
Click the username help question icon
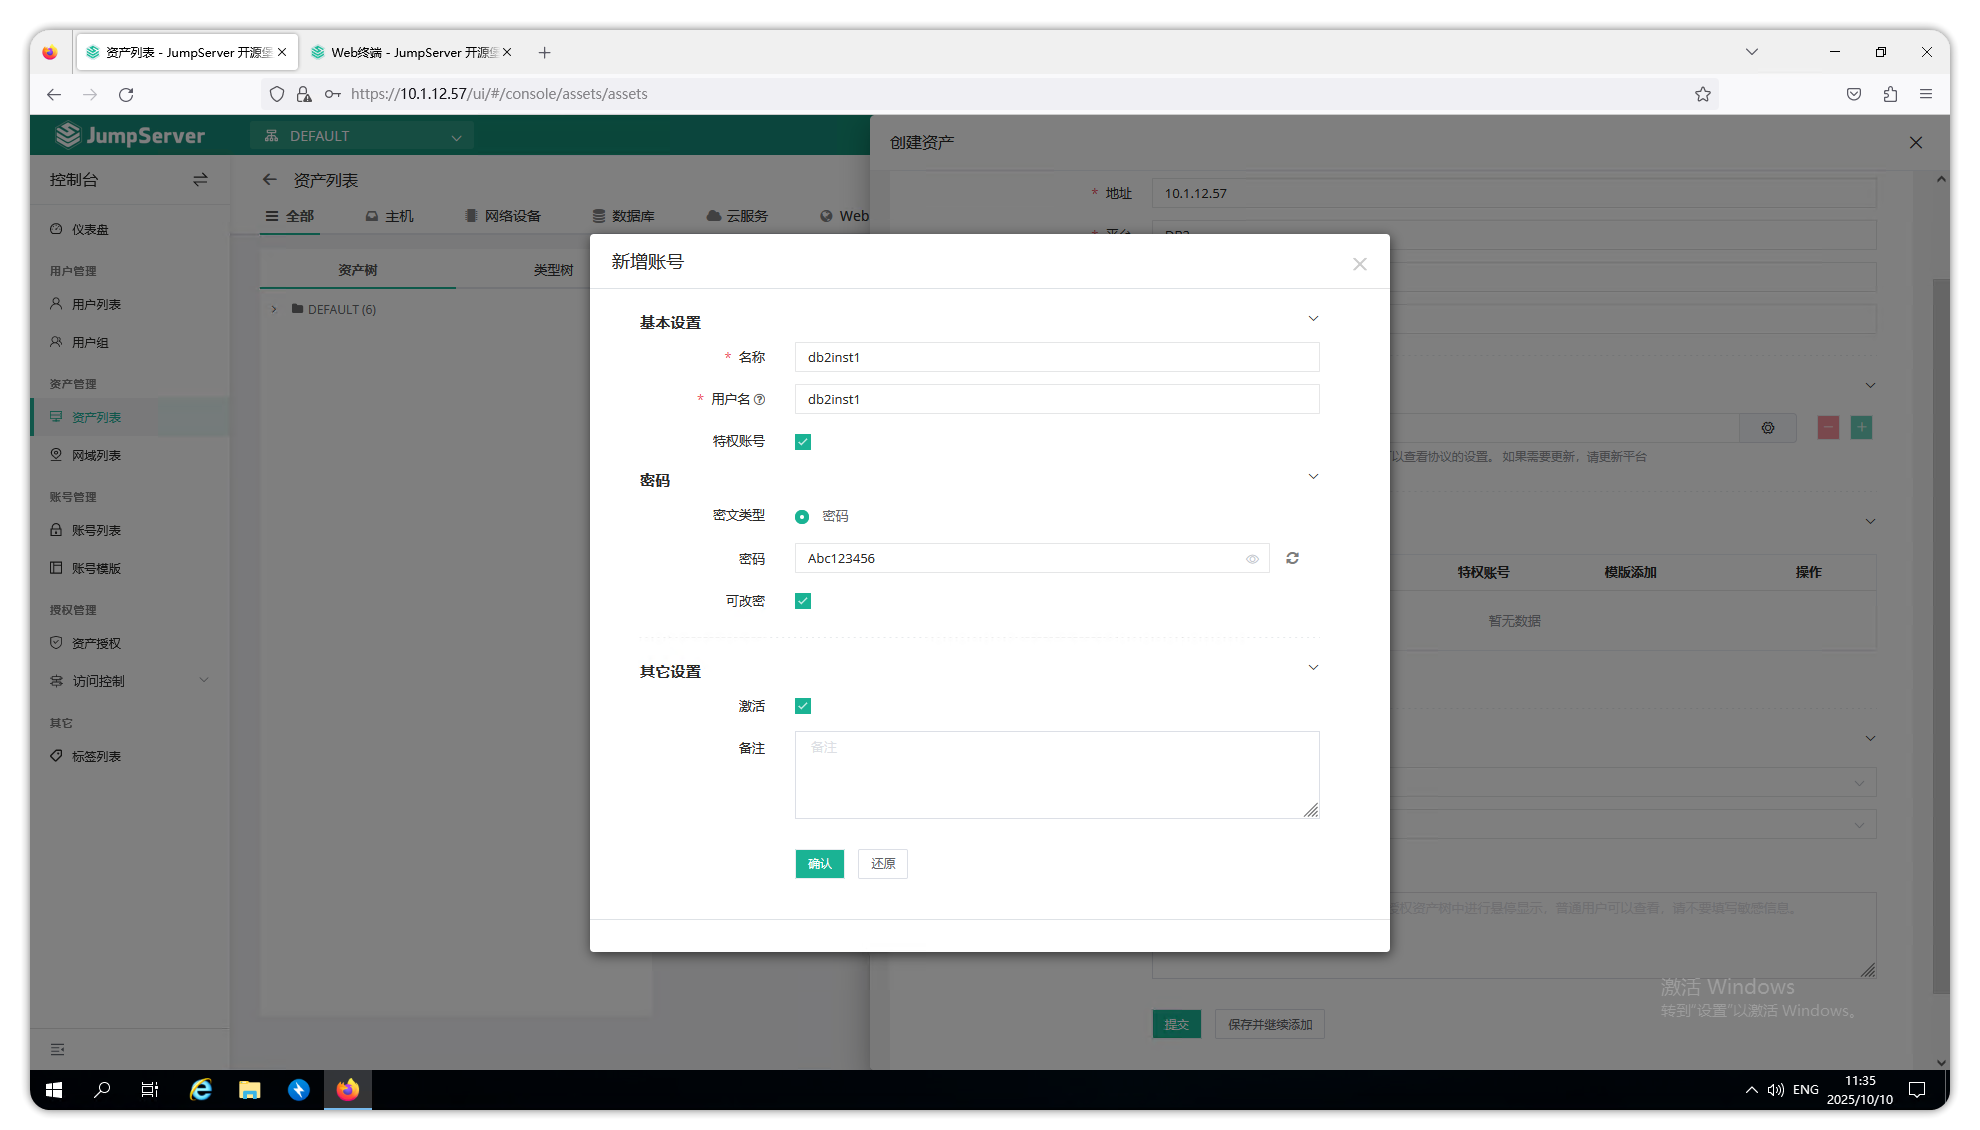[759, 399]
